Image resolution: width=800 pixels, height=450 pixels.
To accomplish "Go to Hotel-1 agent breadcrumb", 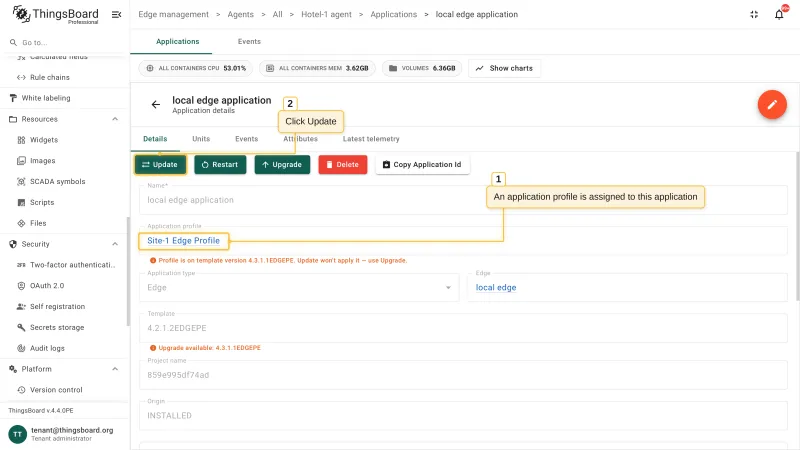I will coord(326,14).
